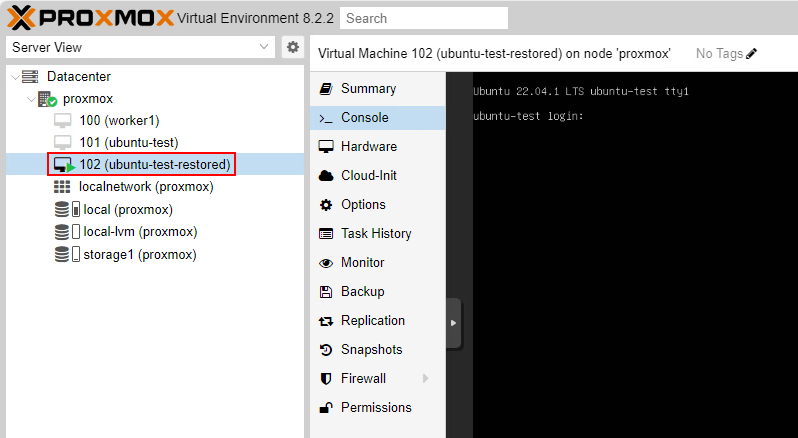Open the Server View dropdown
798x438 pixels.
(x=264, y=47)
